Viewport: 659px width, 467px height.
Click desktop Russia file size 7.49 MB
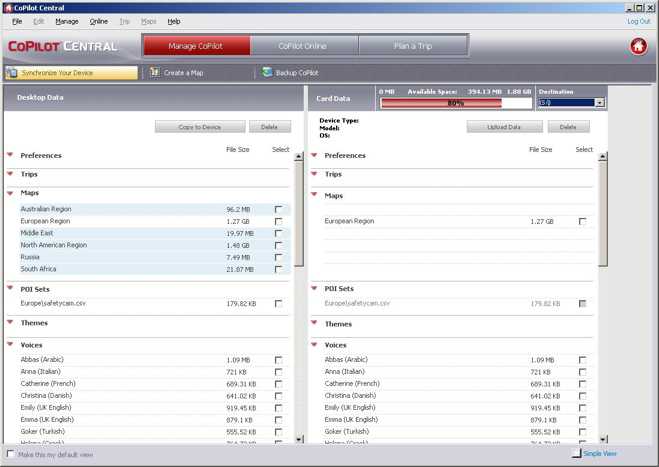(x=238, y=257)
